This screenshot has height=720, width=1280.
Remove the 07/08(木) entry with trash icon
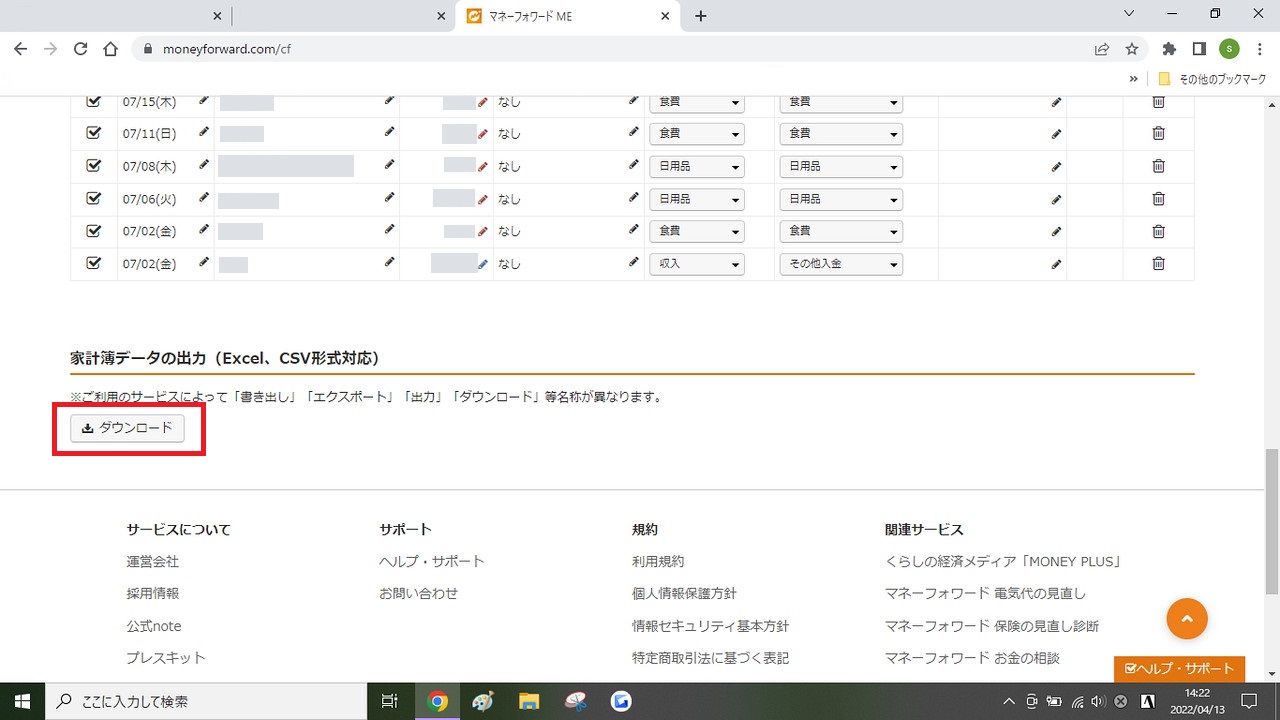(x=1158, y=166)
